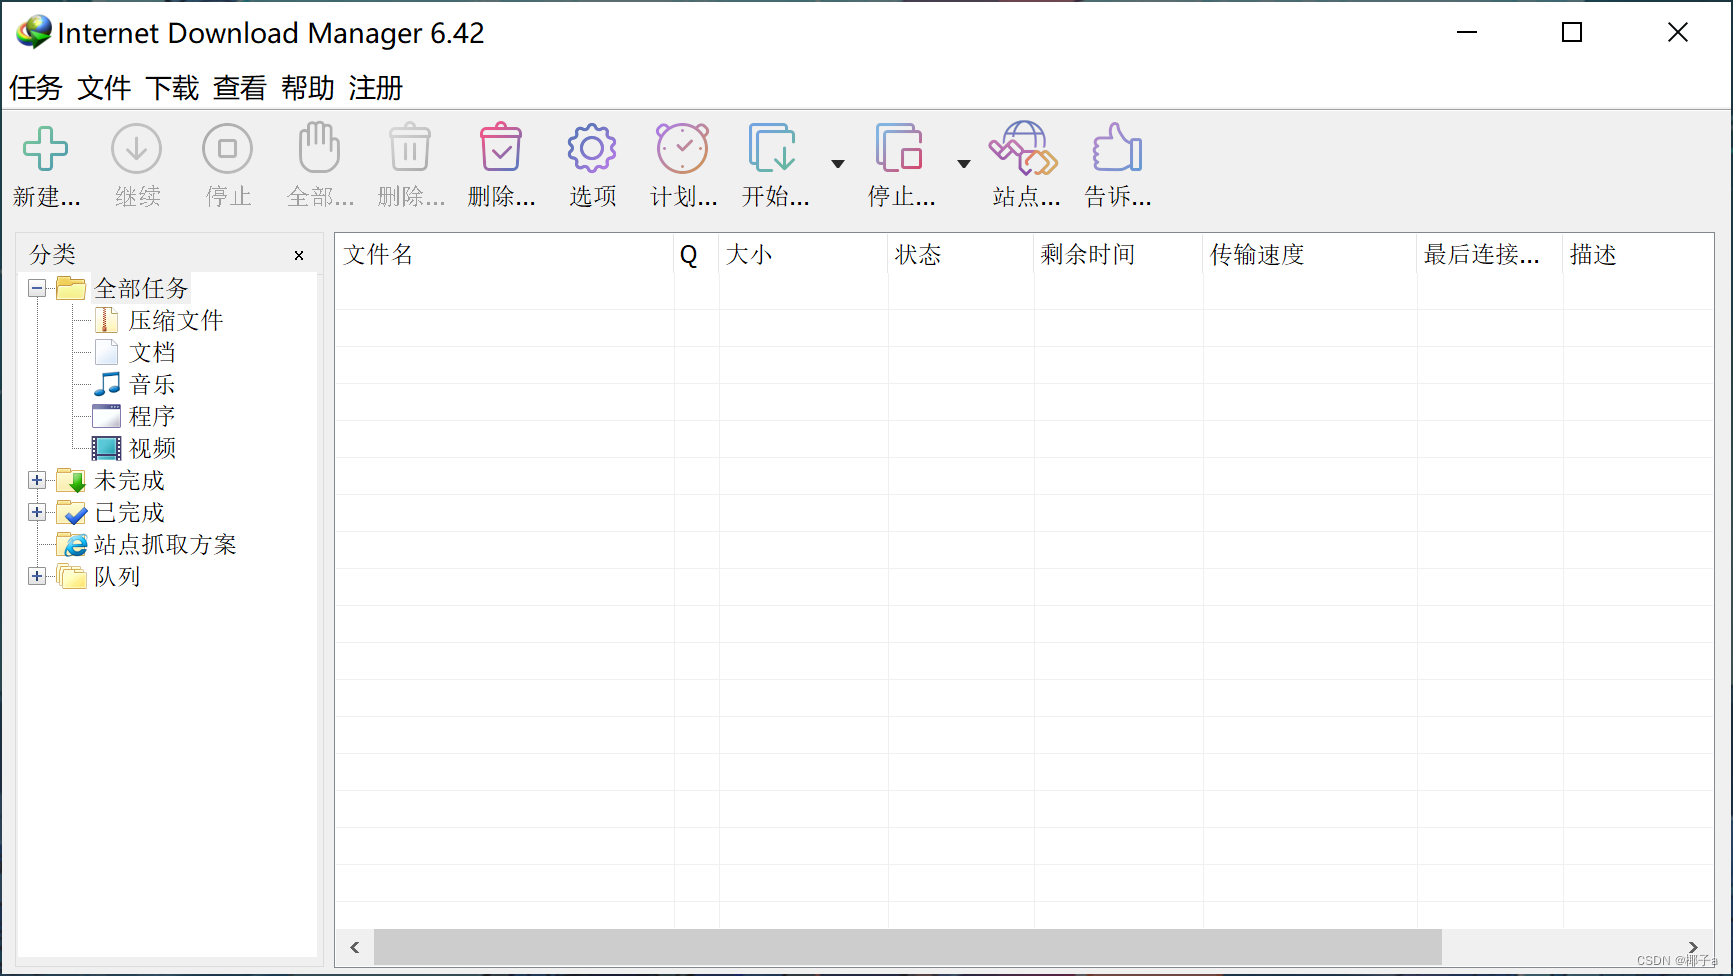Open the 站点 site grabber icon

click(1024, 148)
